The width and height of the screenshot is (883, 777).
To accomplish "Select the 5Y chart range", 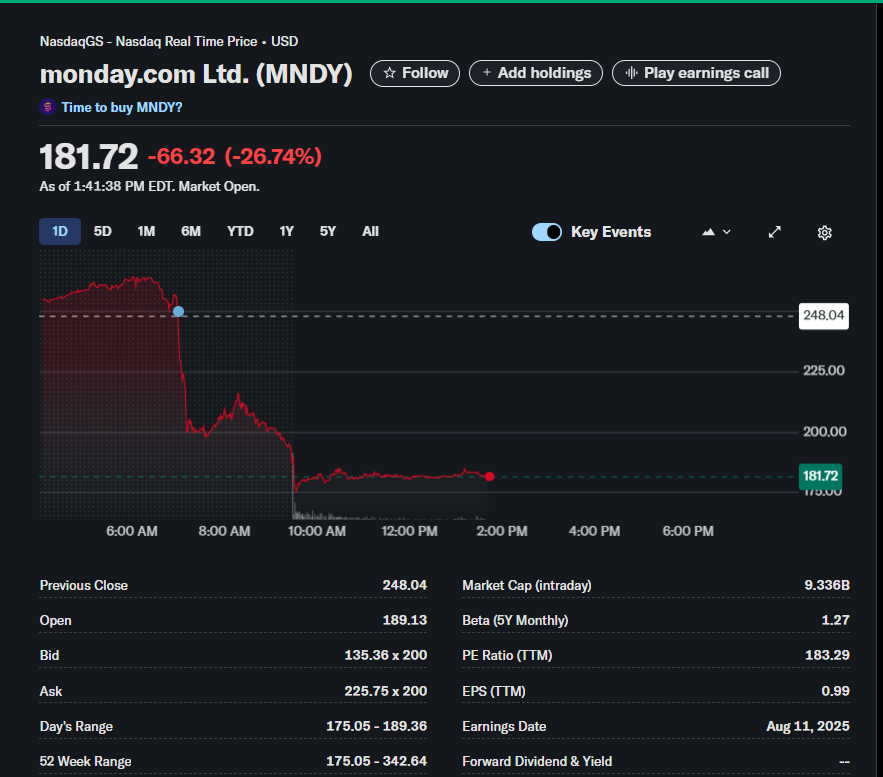I will coord(328,231).
